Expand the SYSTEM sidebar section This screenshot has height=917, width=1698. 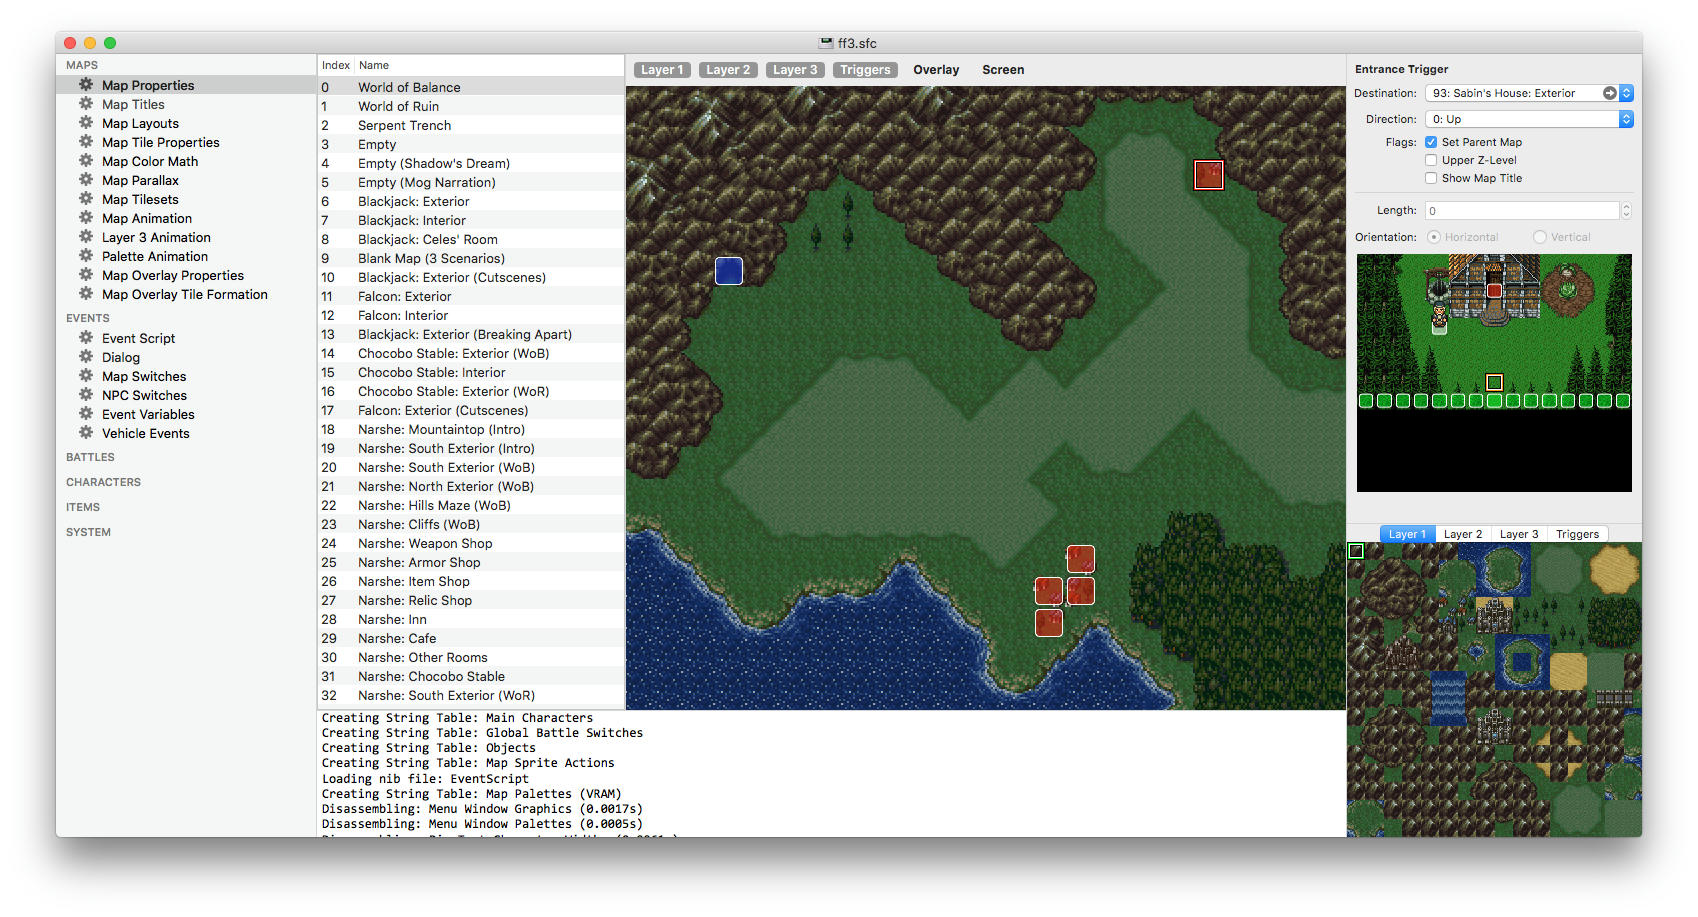(88, 532)
